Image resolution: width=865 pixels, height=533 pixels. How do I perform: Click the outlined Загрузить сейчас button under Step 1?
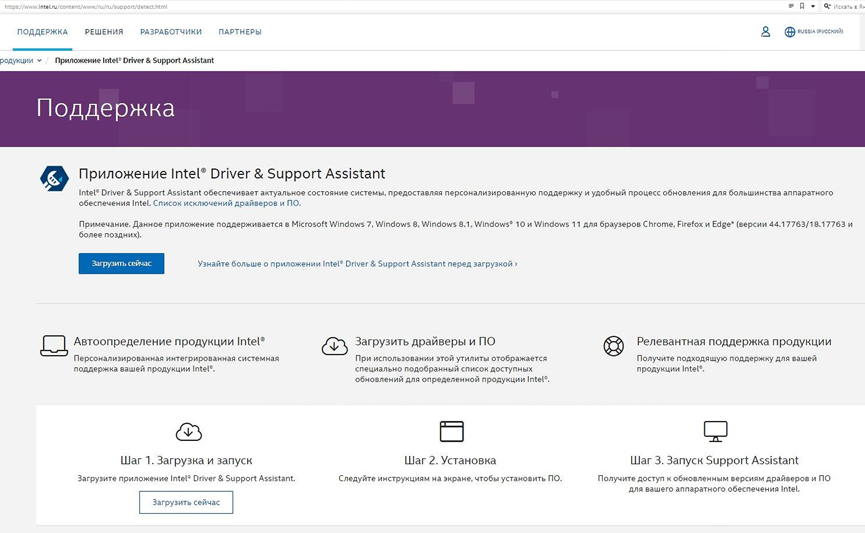point(186,503)
